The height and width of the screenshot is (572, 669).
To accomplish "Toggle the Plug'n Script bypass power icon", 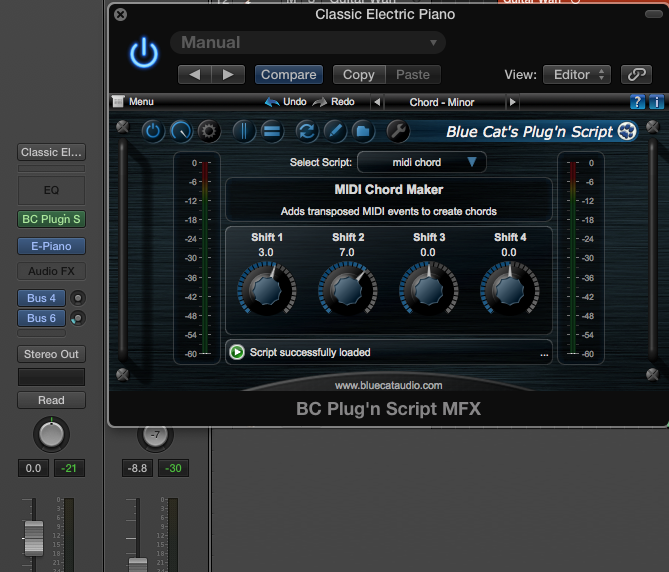I will click(x=153, y=131).
